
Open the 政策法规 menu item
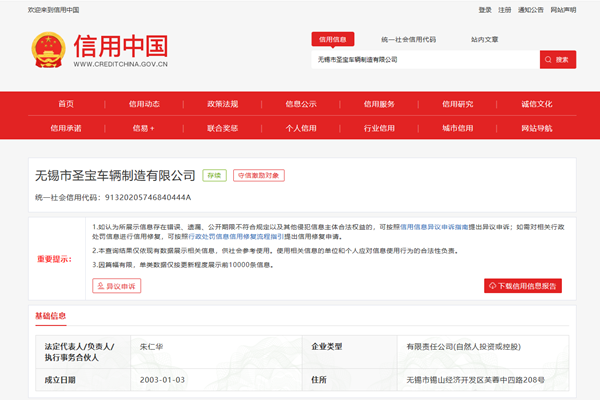(x=223, y=104)
